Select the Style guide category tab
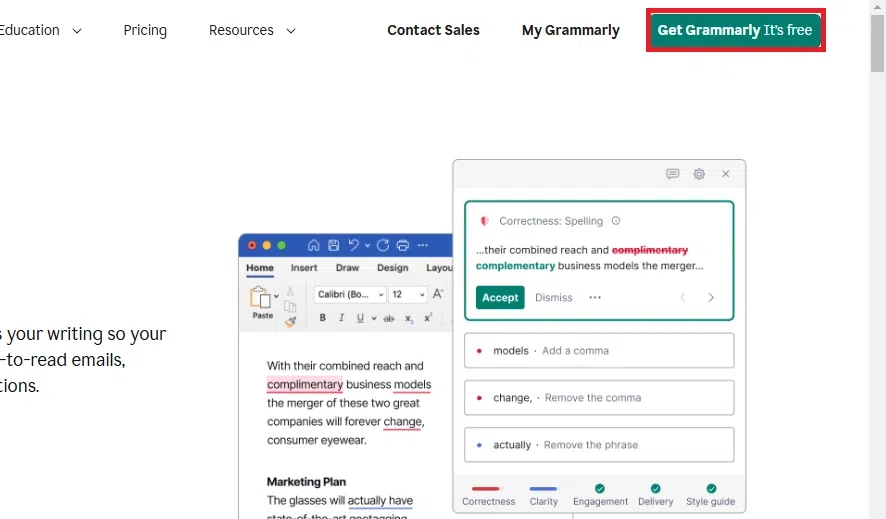The width and height of the screenshot is (886, 519). (710, 495)
